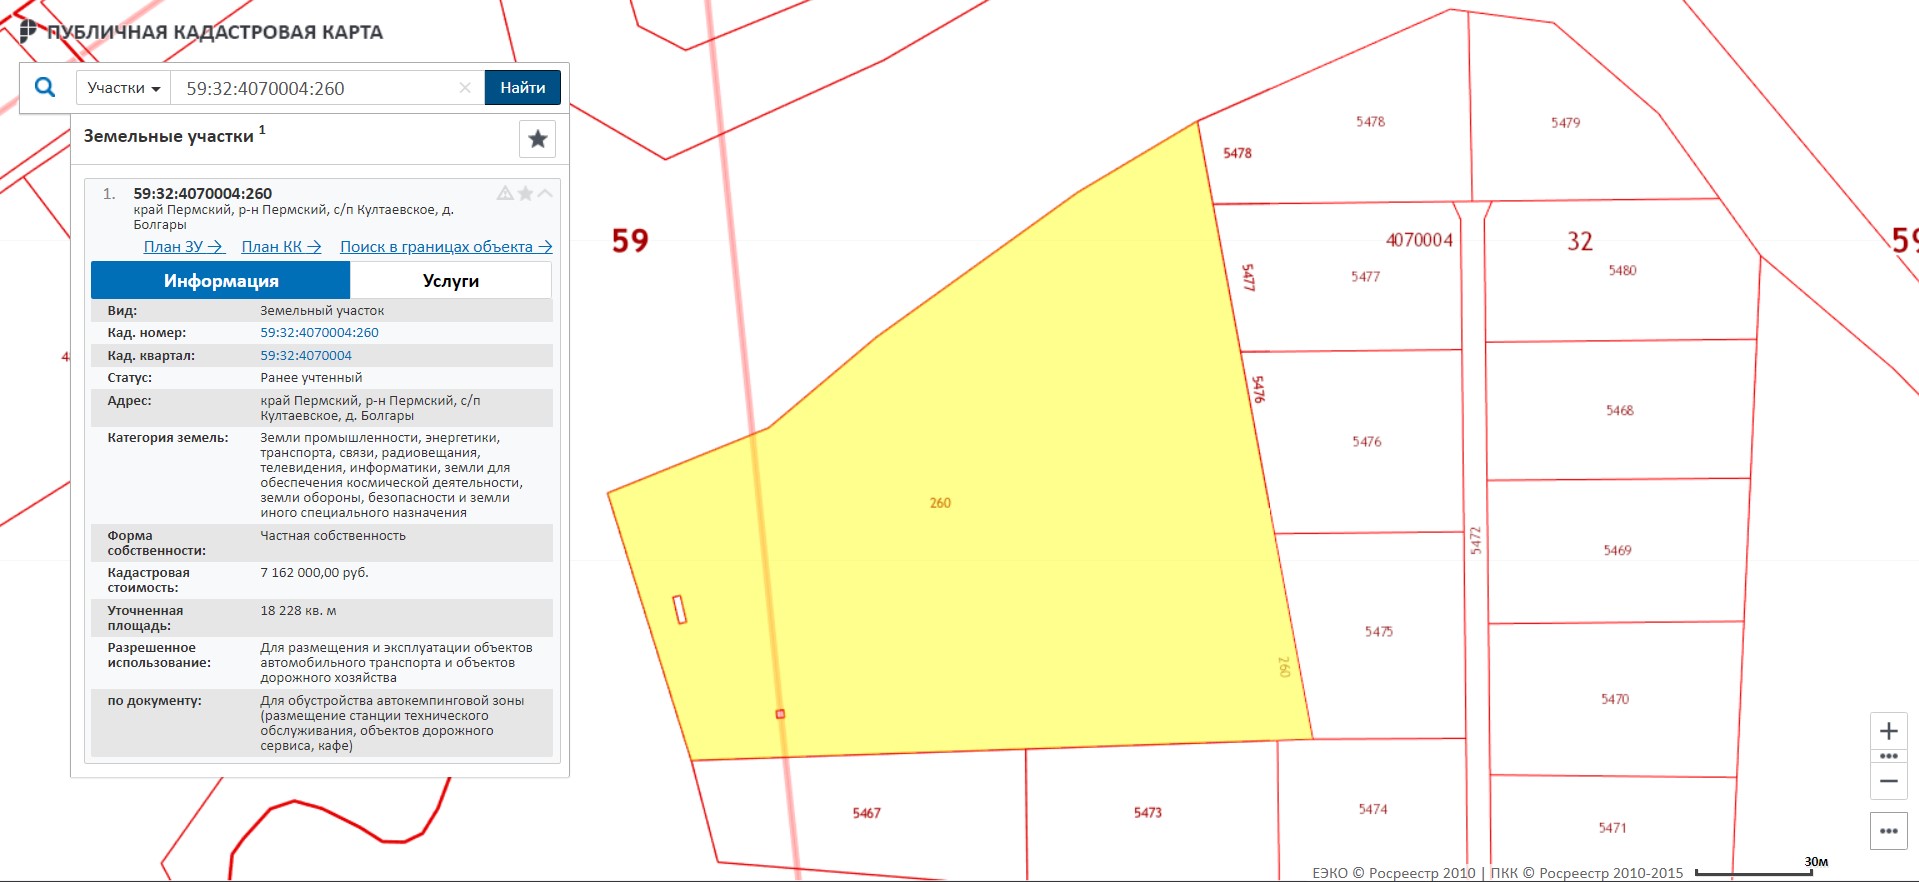The image size is (1919, 882).
Task: Select the Информация tab
Action: (221, 281)
